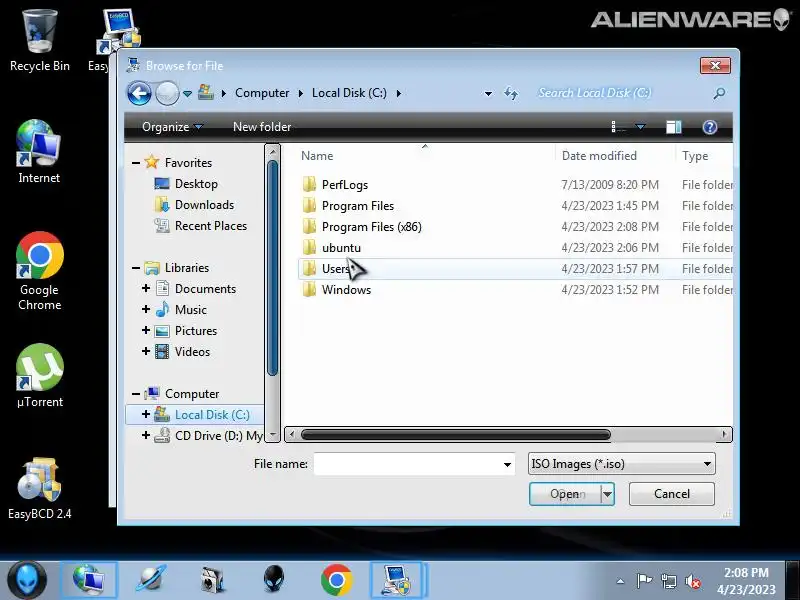Click the Search Local Disk (C:) field

pyautogui.click(x=622, y=93)
